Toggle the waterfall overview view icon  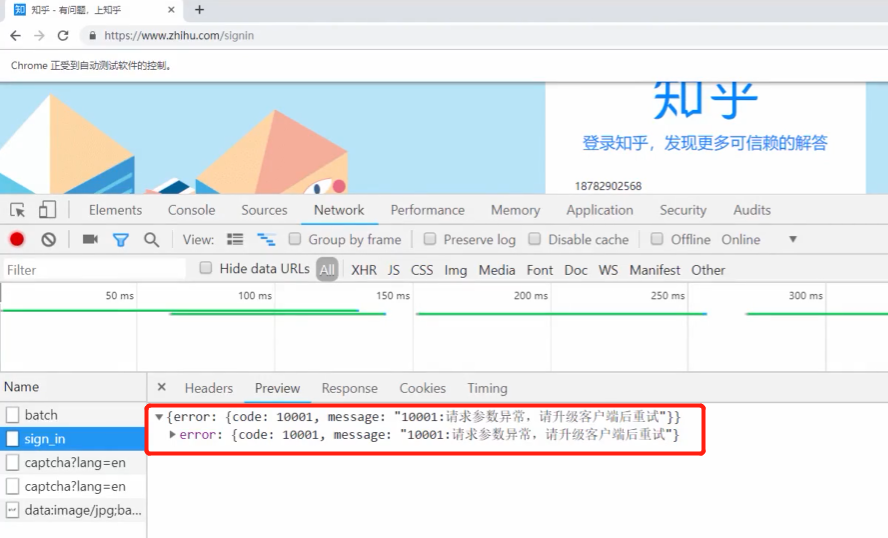[x=266, y=240]
